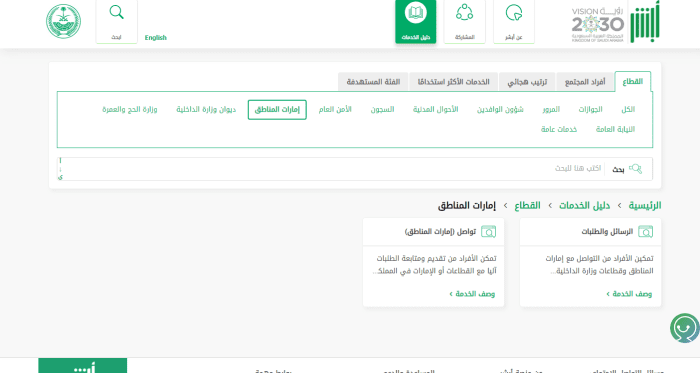Image resolution: width=700 pixels, height=373 pixels.
Task: Open the 'تواصل (إمارات المناطق)' service title
Action: tap(440, 232)
